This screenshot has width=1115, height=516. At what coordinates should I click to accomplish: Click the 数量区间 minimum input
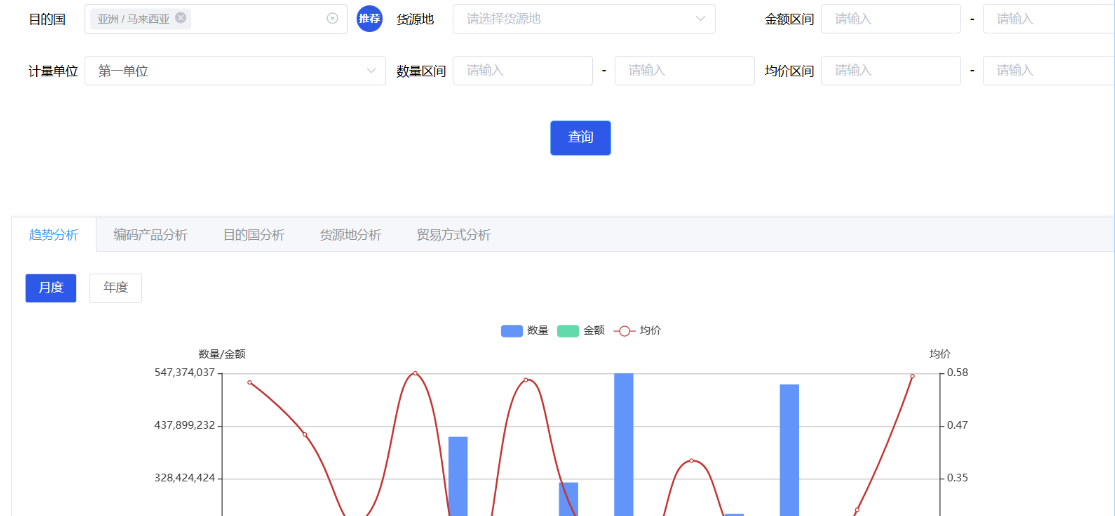click(x=522, y=71)
